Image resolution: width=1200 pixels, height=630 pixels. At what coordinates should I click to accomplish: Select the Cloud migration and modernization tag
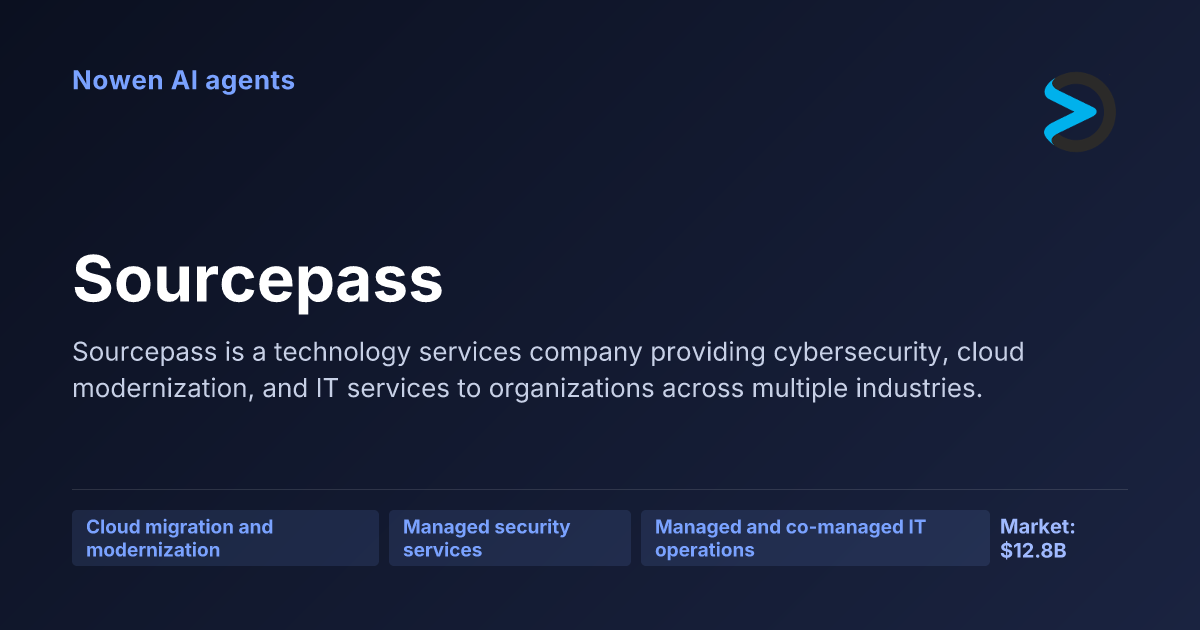(x=225, y=538)
